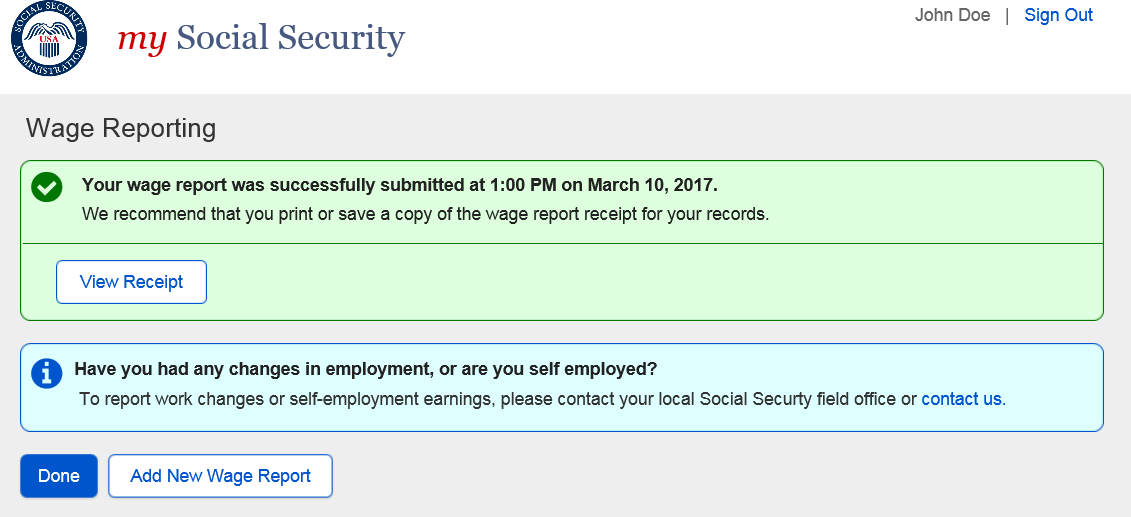This screenshot has width=1131, height=517.
Task: Click the divider between John Doe and Sign Out
Action: click(1007, 15)
